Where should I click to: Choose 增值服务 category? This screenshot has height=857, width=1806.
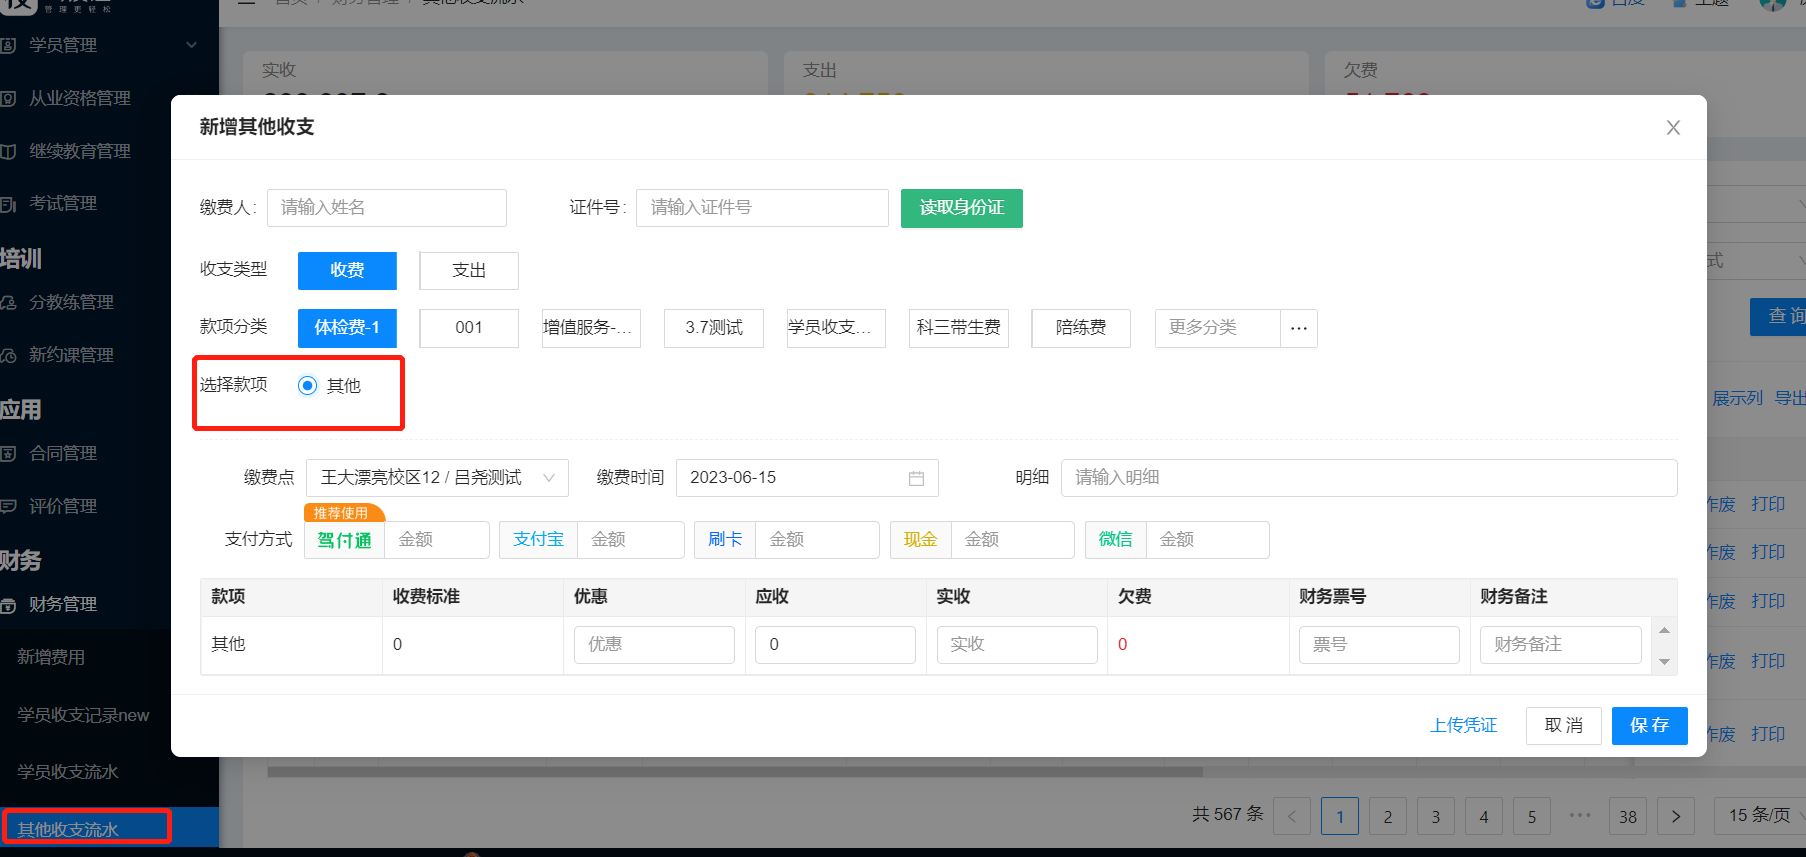tap(591, 328)
